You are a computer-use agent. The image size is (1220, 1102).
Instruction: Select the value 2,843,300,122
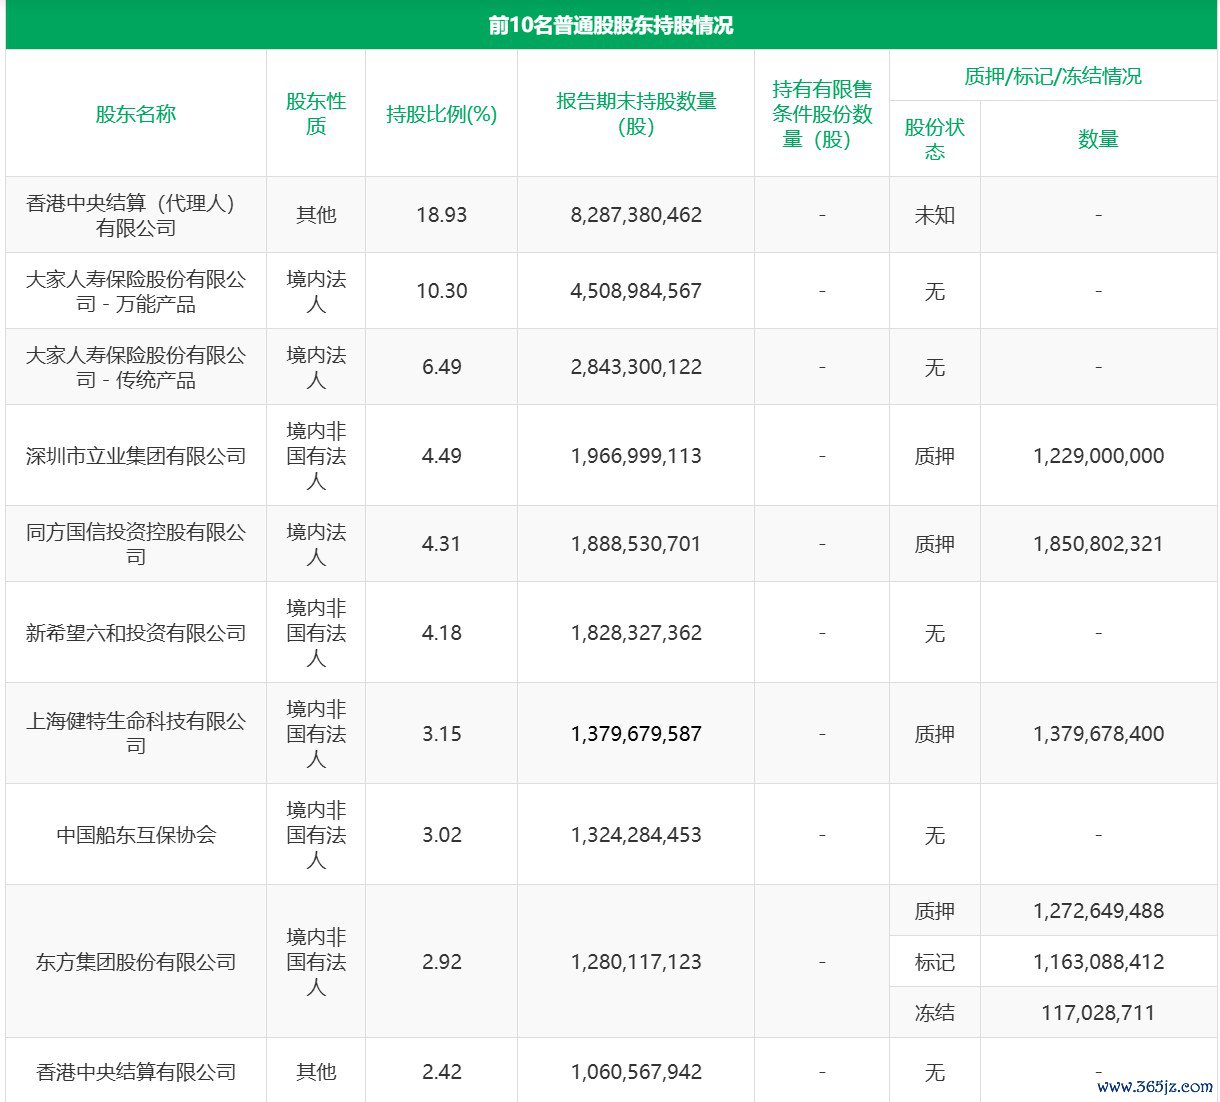(636, 367)
